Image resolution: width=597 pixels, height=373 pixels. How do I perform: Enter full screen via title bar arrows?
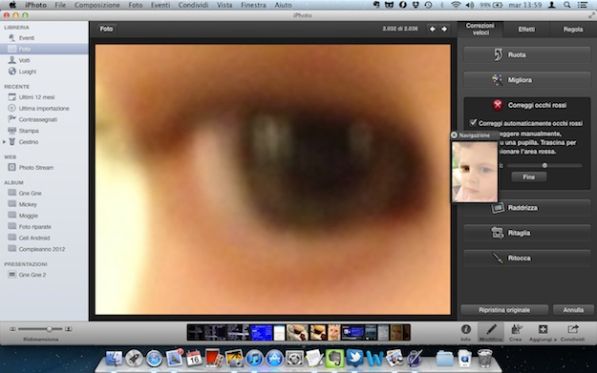click(591, 15)
